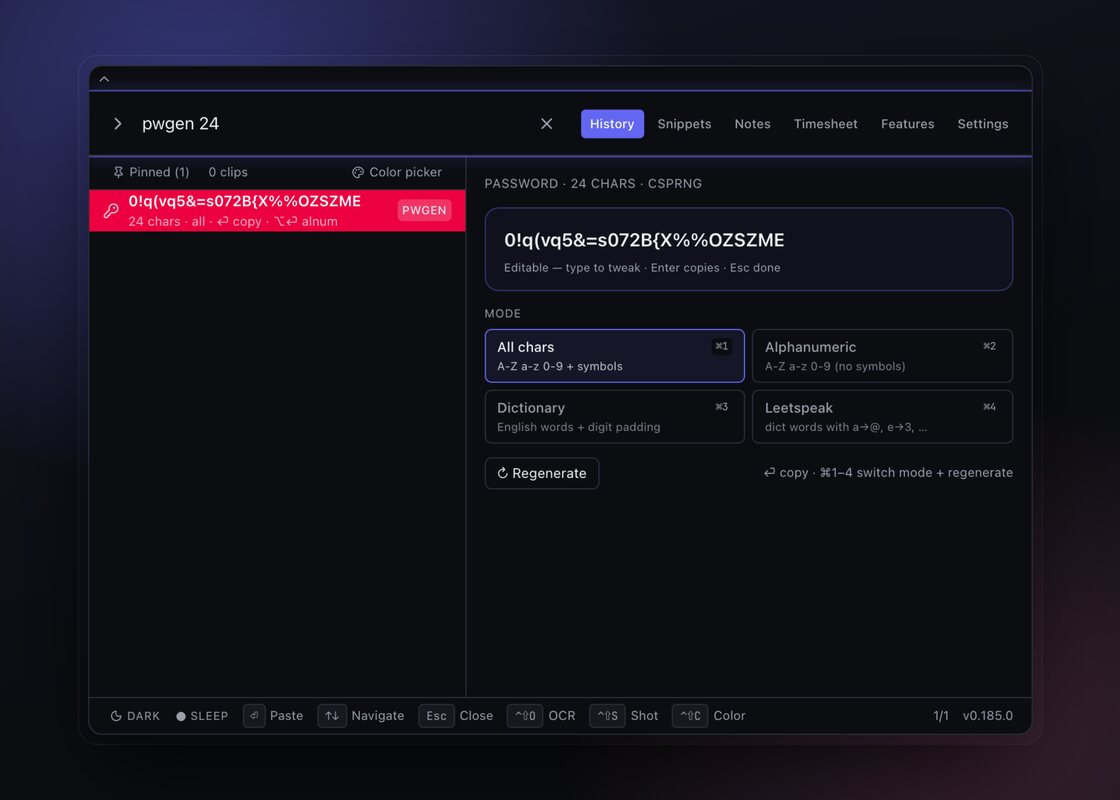Image resolution: width=1120 pixels, height=800 pixels.
Task: Show Pinned (1) items
Action: point(151,172)
